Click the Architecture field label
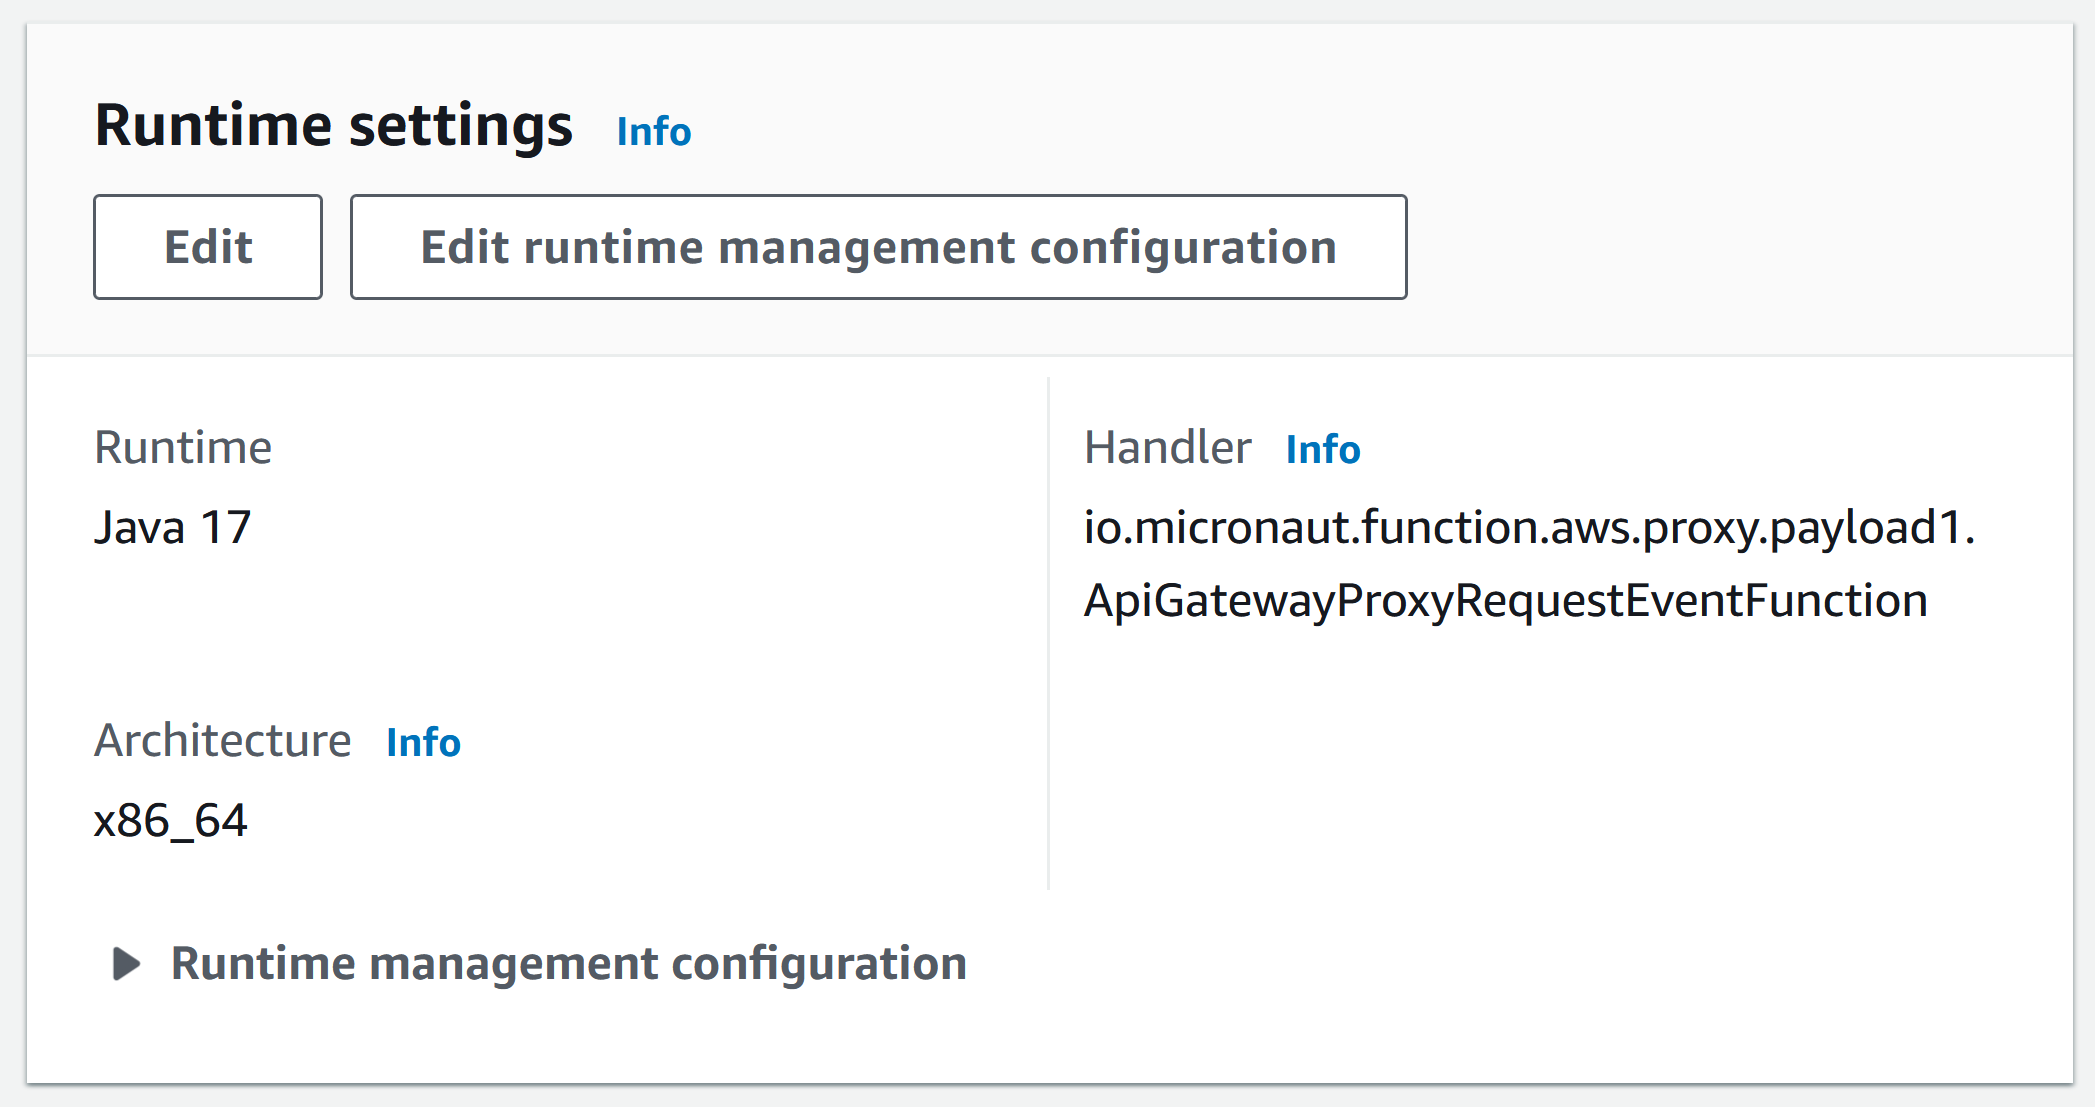This screenshot has width=2095, height=1107. coord(223,741)
